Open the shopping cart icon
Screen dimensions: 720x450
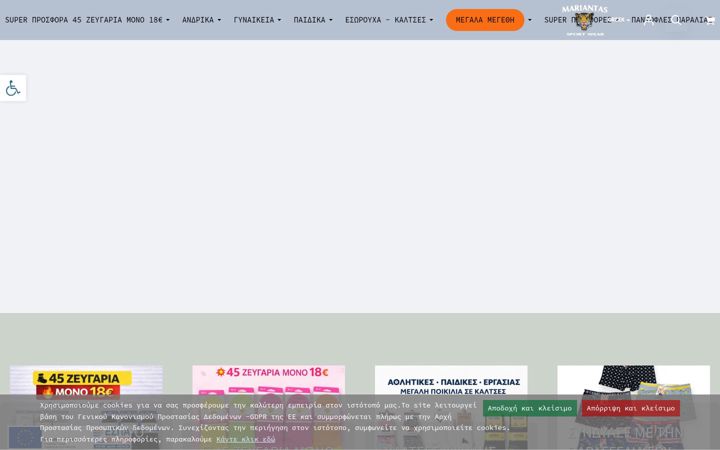(x=710, y=20)
